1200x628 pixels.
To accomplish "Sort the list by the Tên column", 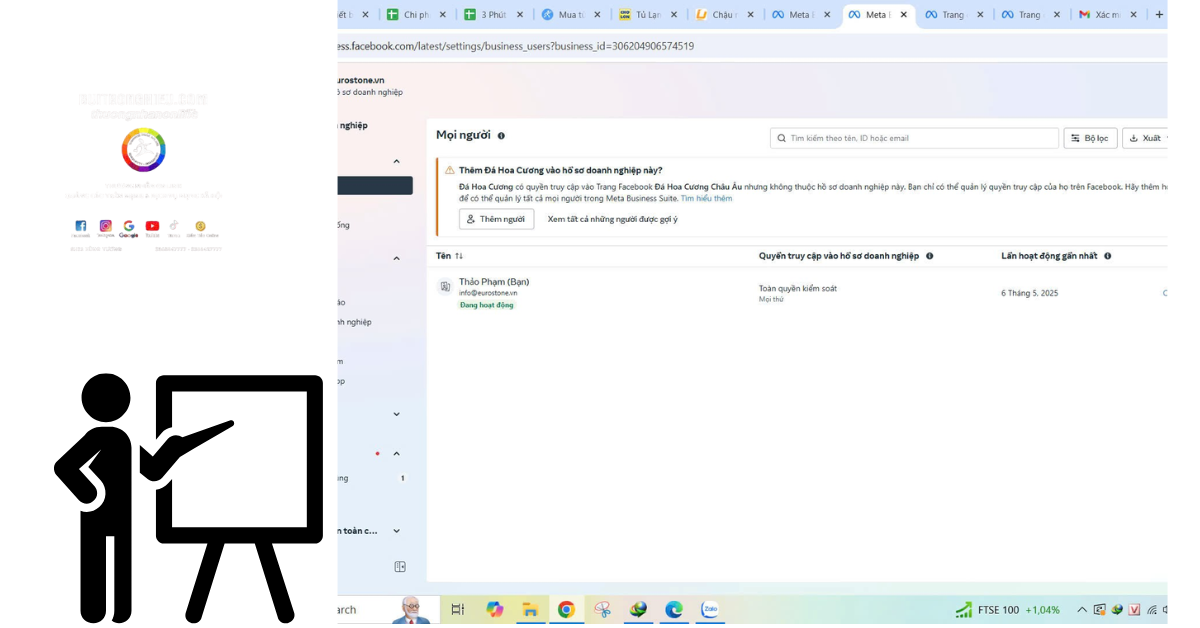I will [x=459, y=256].
